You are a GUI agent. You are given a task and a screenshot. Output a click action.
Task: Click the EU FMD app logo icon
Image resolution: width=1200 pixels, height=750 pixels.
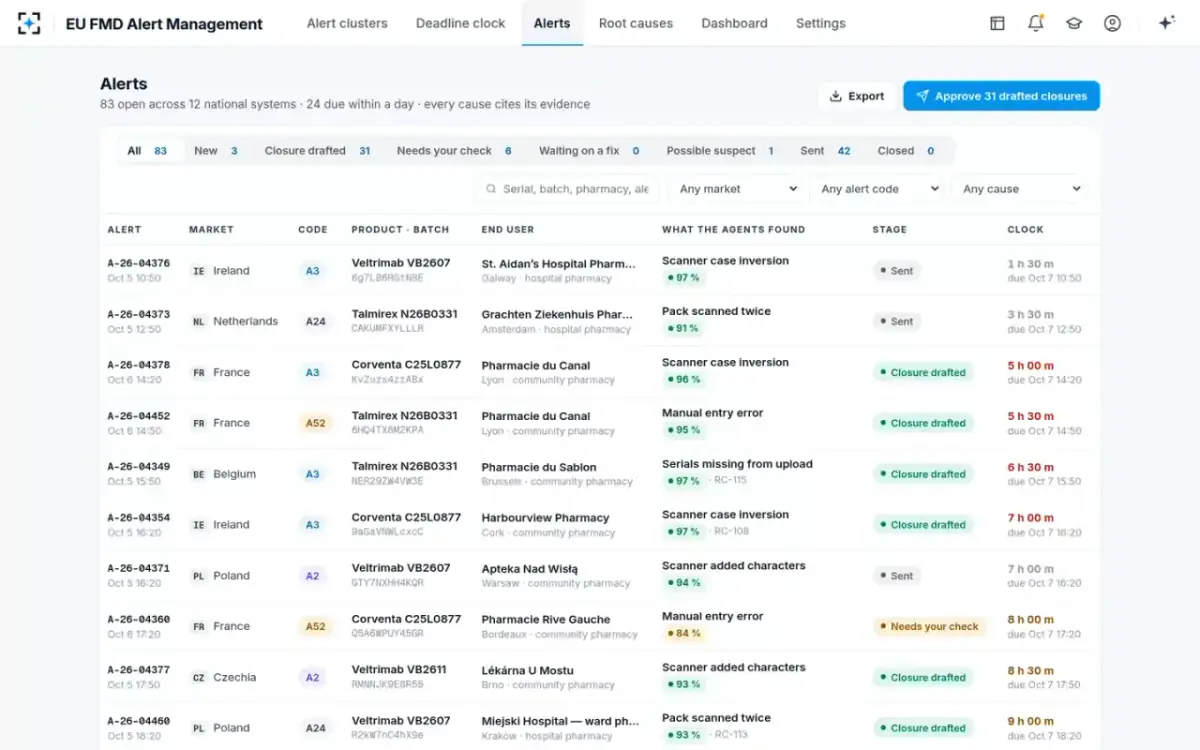click(29, 23)
